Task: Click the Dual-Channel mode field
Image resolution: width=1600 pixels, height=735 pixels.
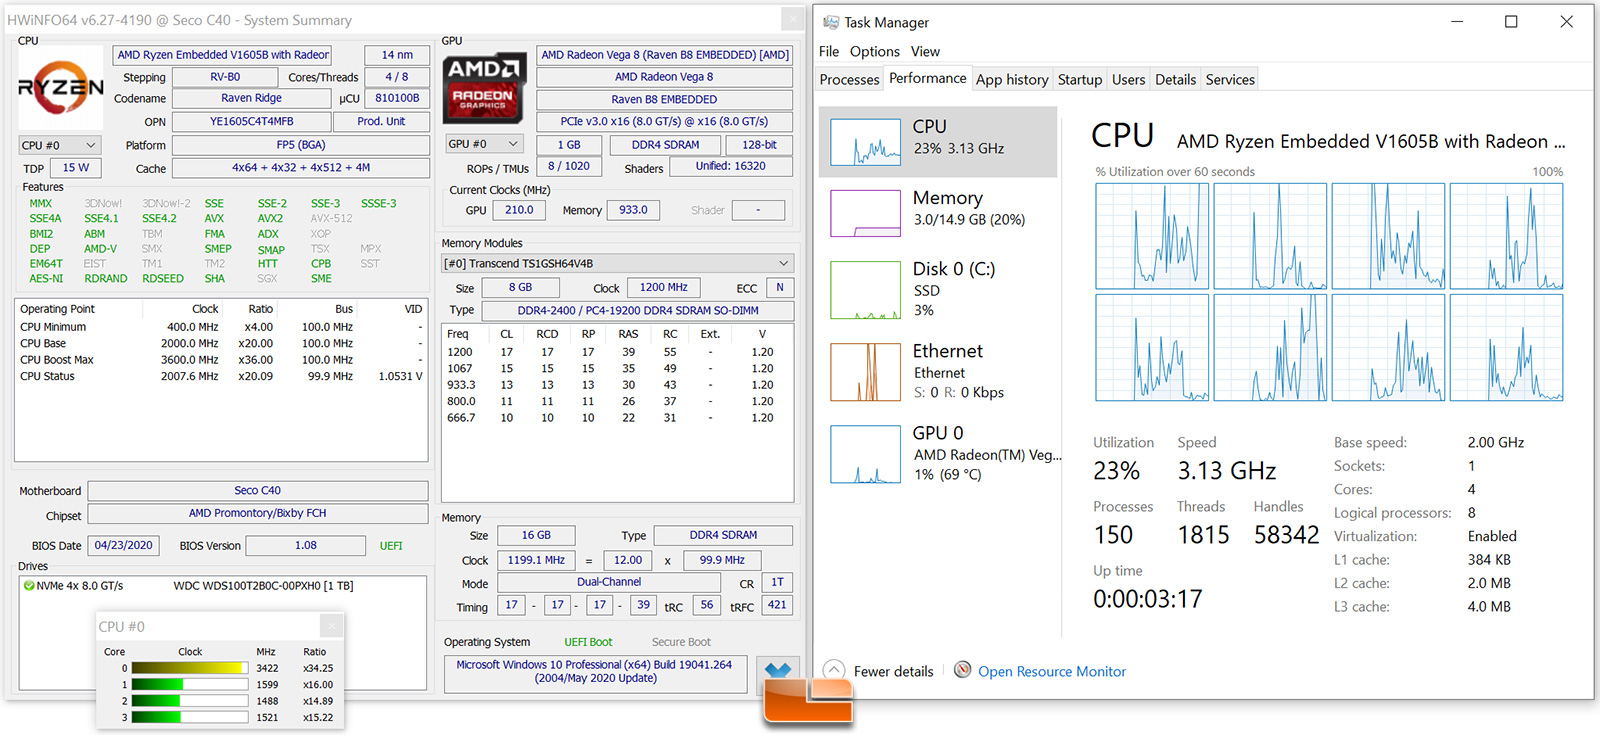Action: (x=609, y=582)
